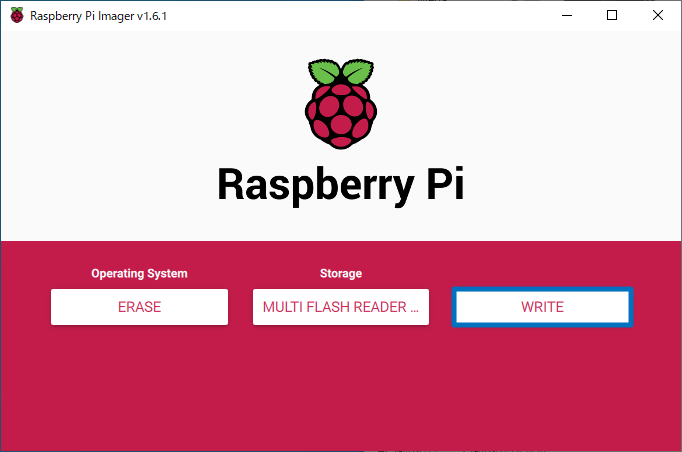Click the 'Raspberry Pi Imager v1.6.1' title

pyautogui.click(x=98, y=16)
